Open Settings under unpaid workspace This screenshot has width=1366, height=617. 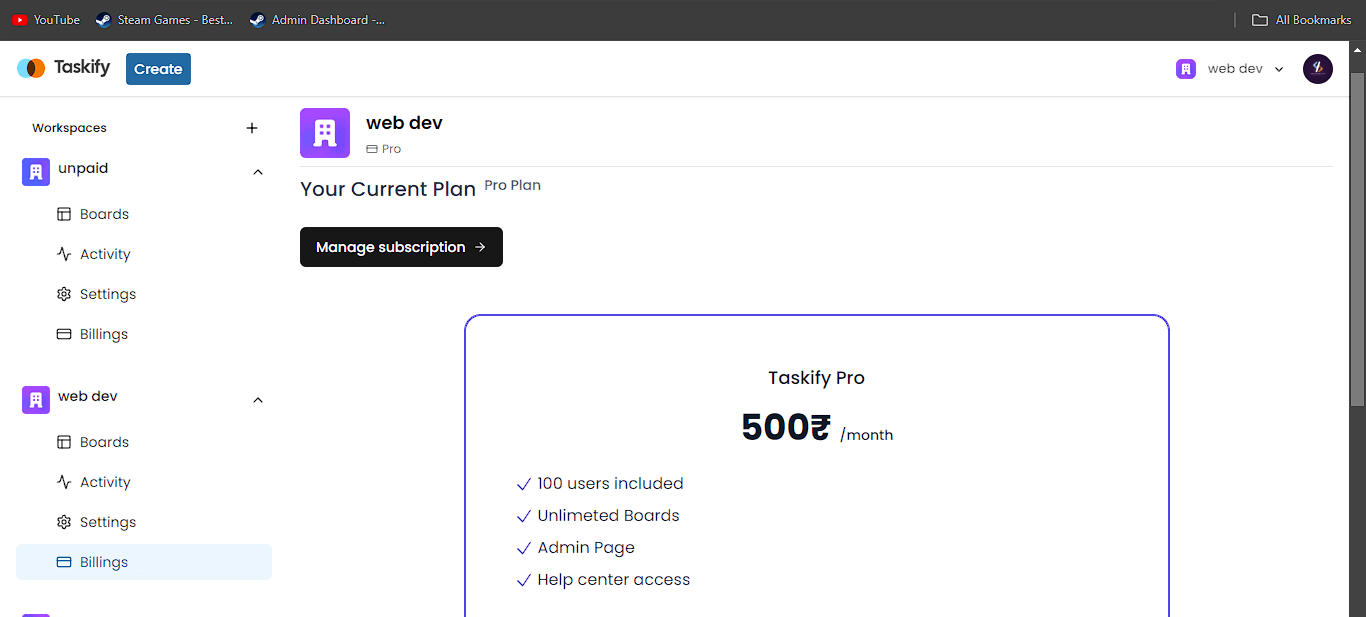coord(144,294)
